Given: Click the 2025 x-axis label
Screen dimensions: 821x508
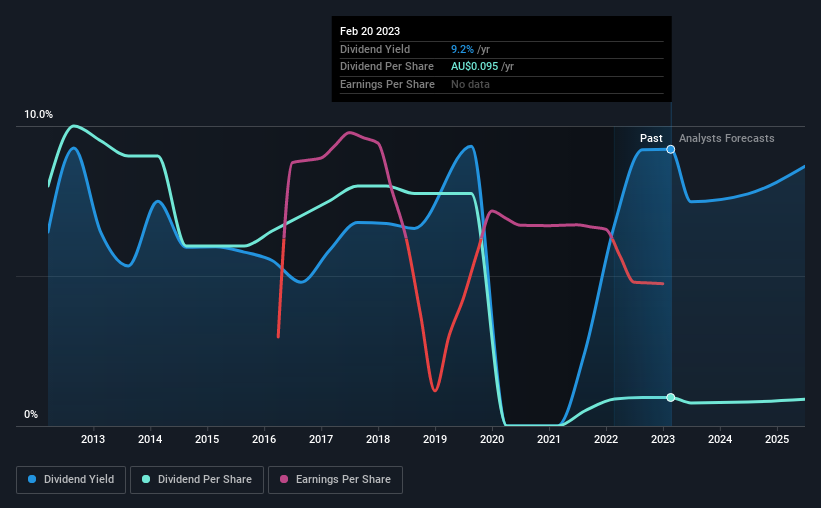Looking at the screenshot, I should pyautogui.click(x=777, y=439).
